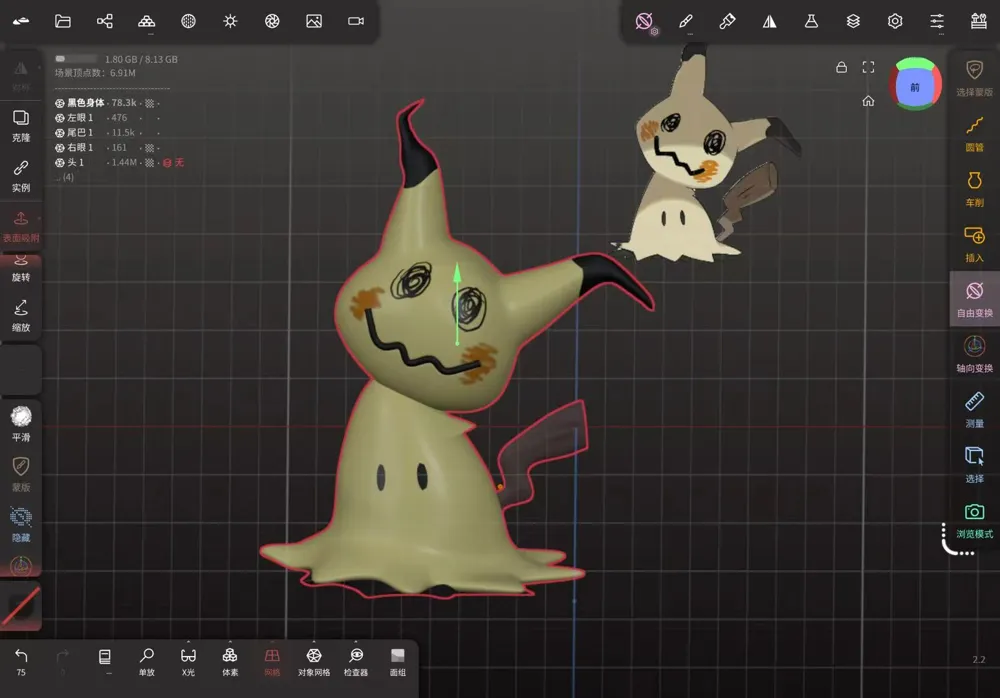Toggle 体素 voxel remesh
This screenshot has width=1000, height=698.
click(x=230, y=662)
